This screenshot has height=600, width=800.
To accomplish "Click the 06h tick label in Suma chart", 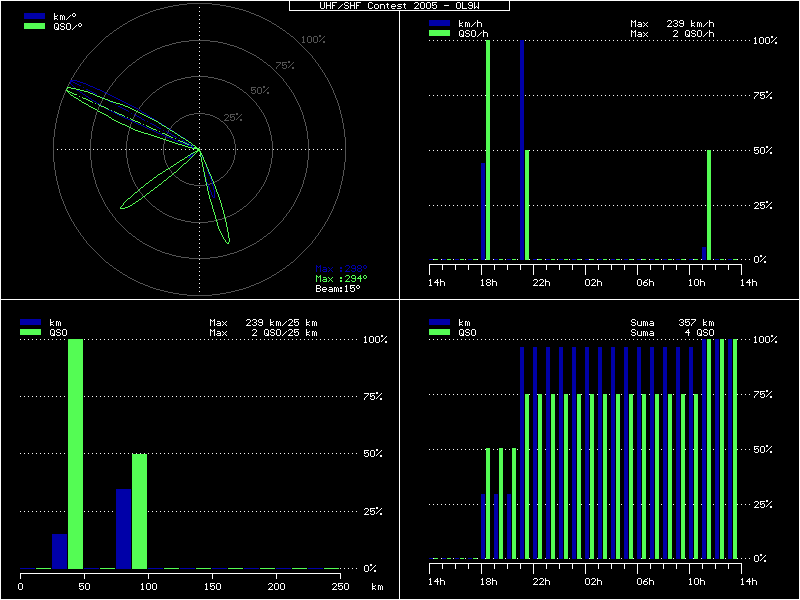I will [645, 582].
